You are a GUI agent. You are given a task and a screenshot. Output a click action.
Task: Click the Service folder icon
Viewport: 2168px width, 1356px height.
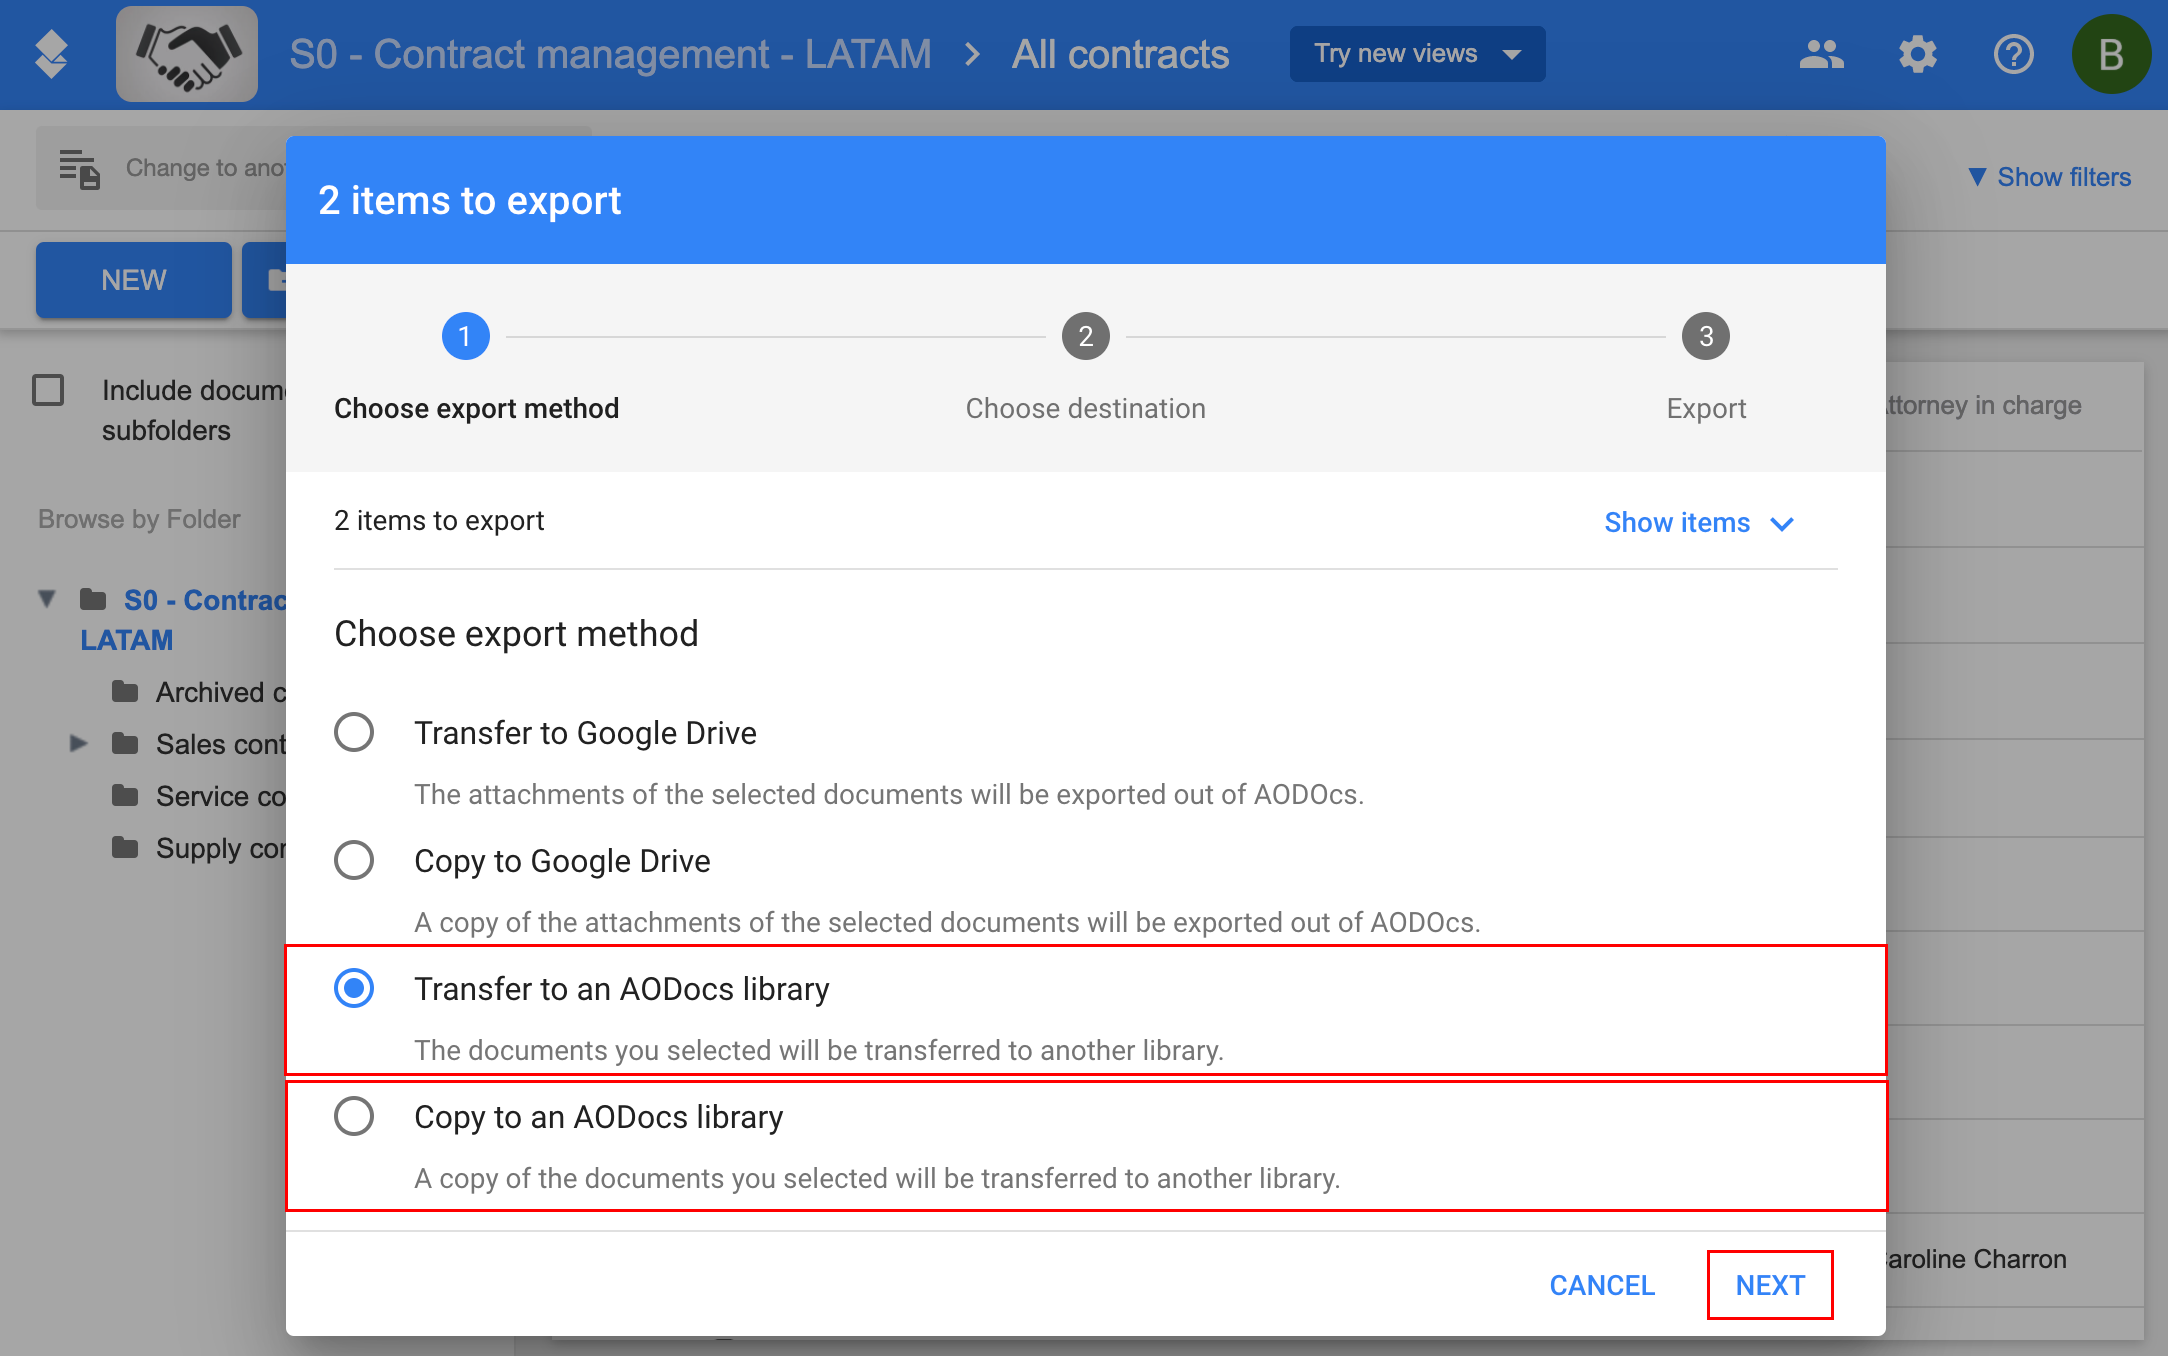pos(125,795)
